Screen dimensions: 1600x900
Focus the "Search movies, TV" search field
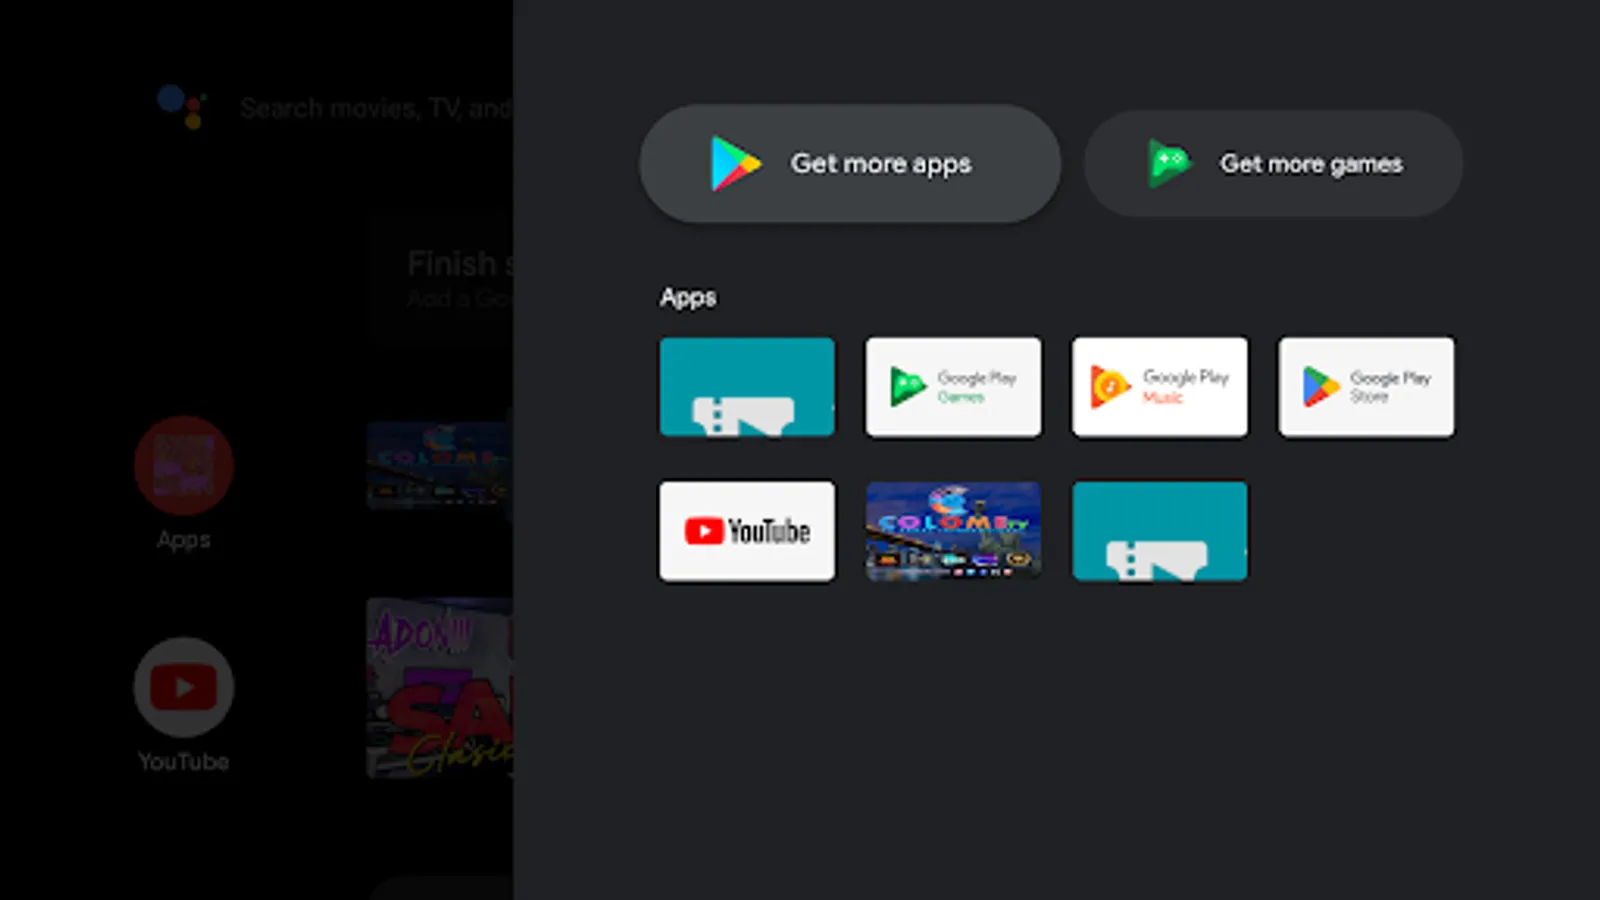(x=376, y=108)
